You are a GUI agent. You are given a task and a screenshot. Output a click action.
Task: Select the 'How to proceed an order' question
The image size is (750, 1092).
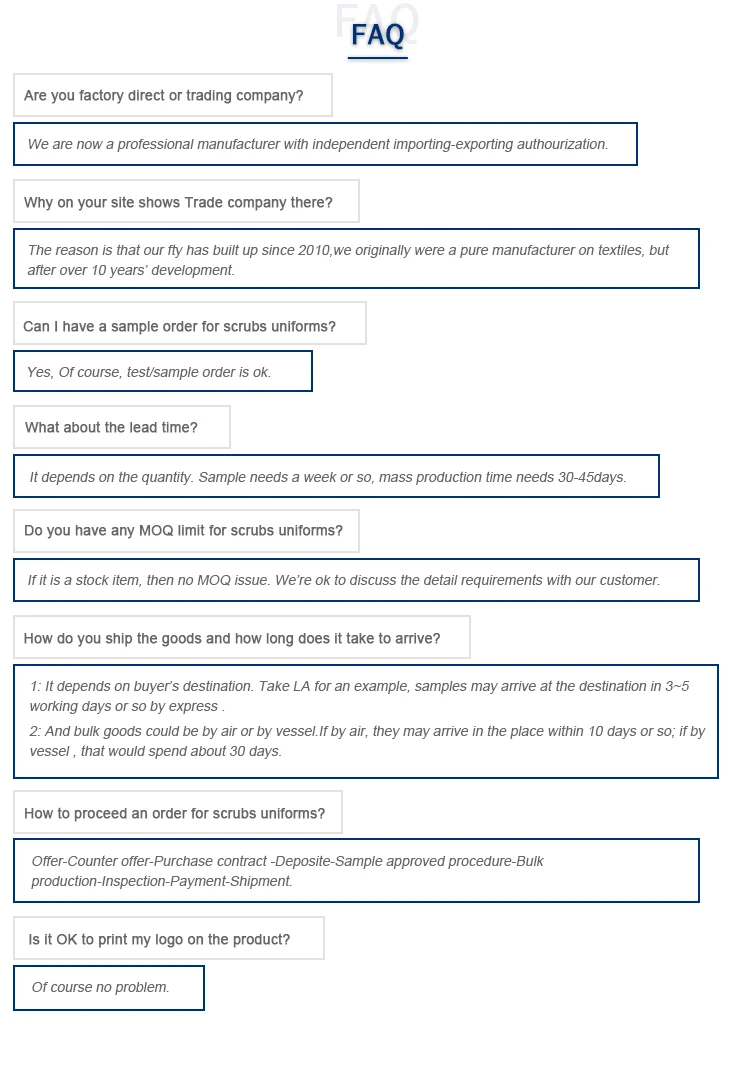(174, 813)
